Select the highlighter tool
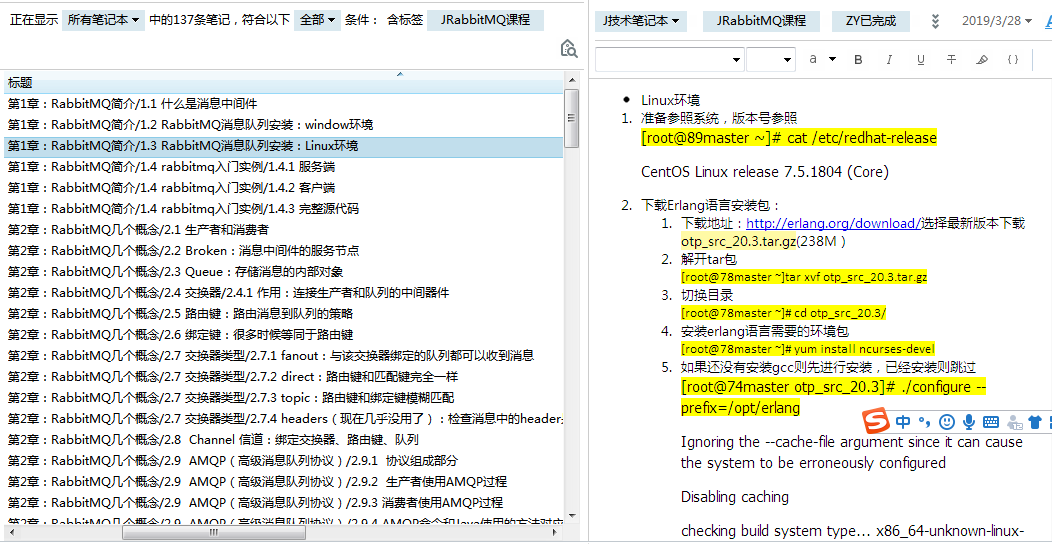Viewport: 1052px width, 544px height. (982, 59)
